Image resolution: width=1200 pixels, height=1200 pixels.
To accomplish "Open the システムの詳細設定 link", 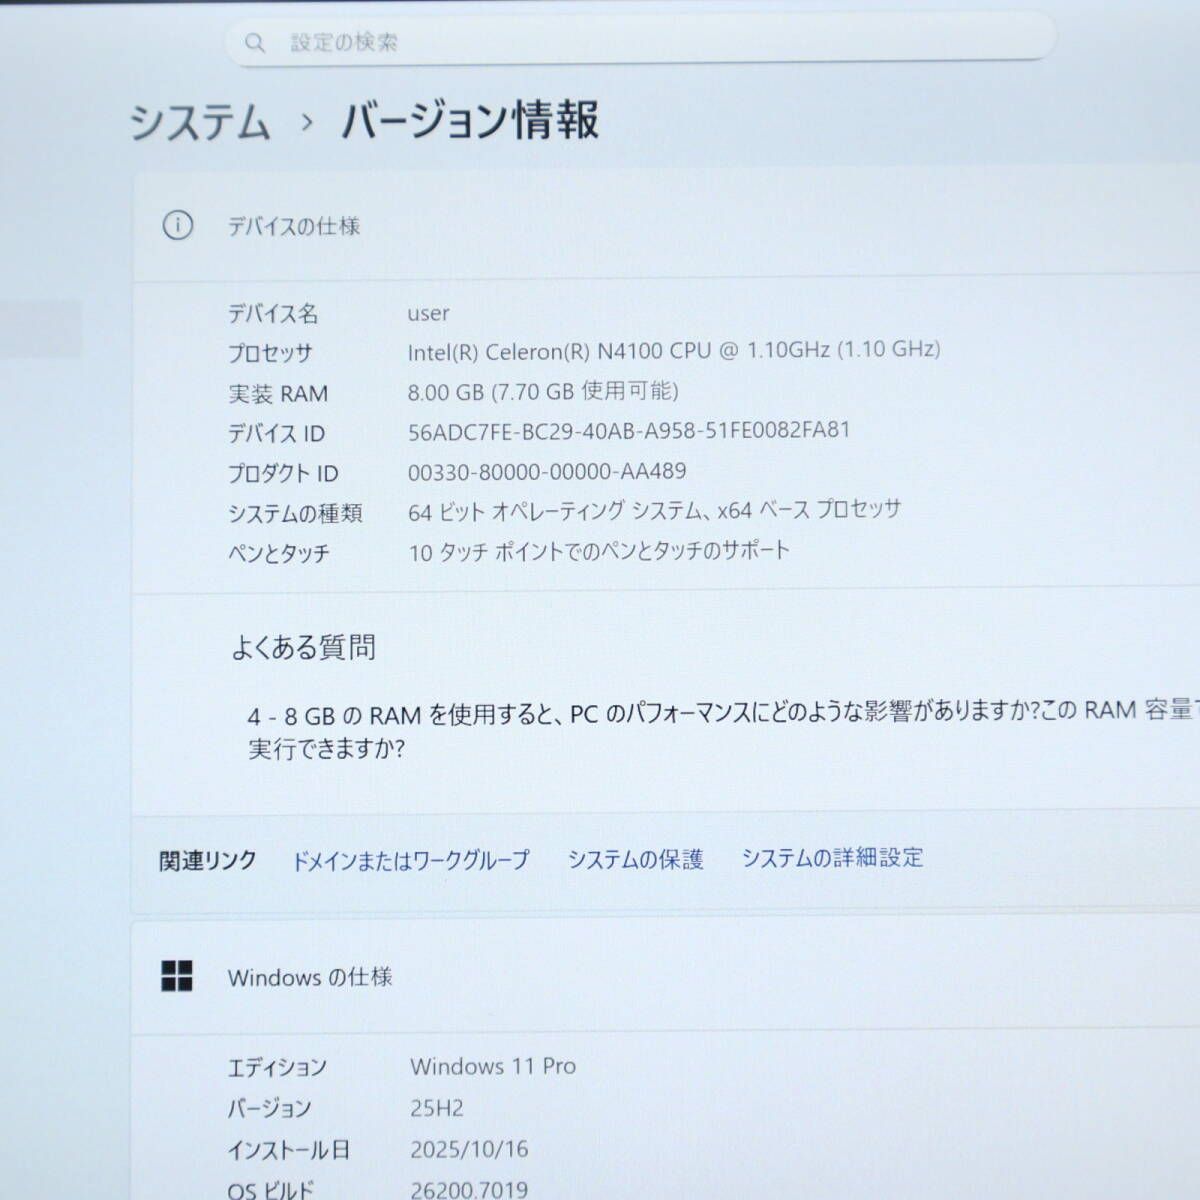I will 832,857.
